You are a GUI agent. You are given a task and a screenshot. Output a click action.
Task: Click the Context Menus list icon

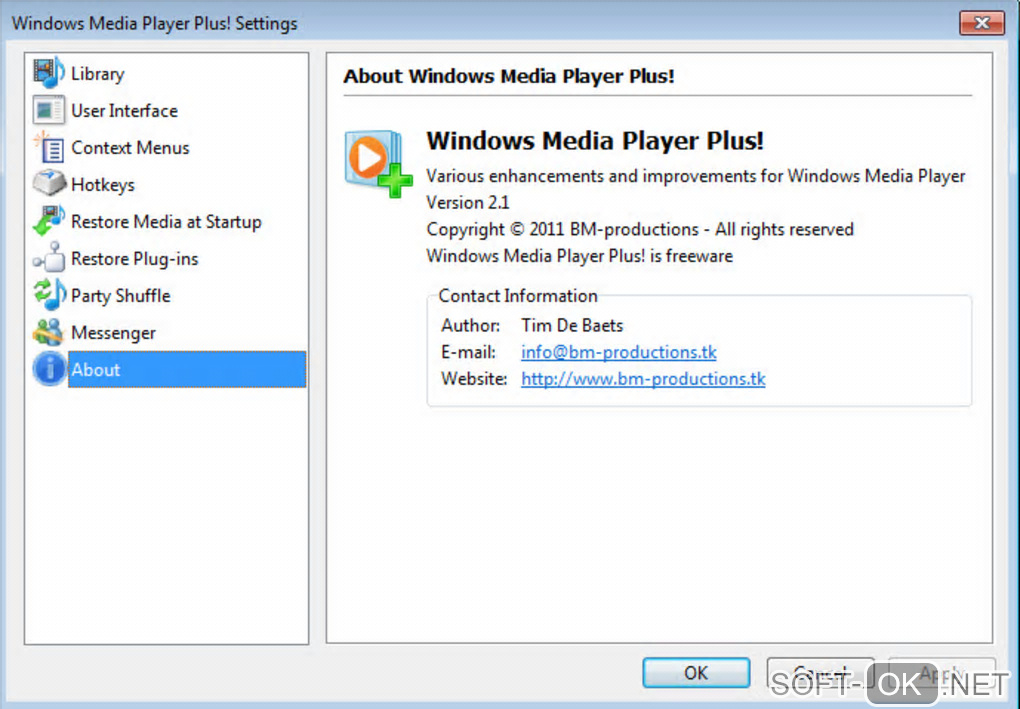click(x=49, y=147)
